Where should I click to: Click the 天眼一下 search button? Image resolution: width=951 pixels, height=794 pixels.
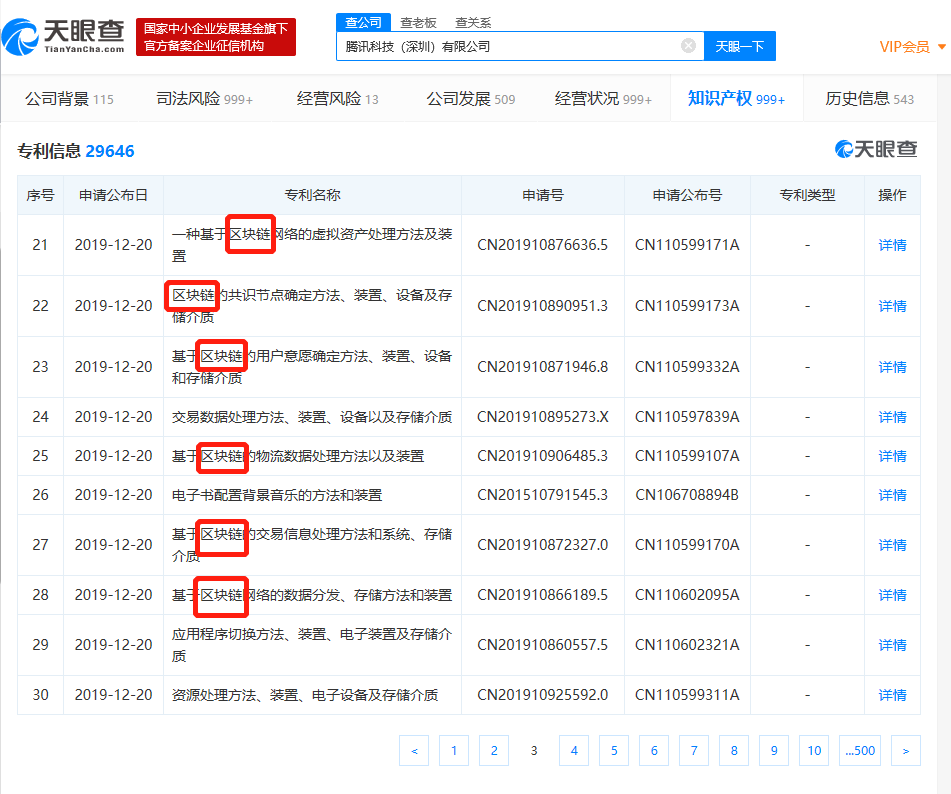click(739, 46)
